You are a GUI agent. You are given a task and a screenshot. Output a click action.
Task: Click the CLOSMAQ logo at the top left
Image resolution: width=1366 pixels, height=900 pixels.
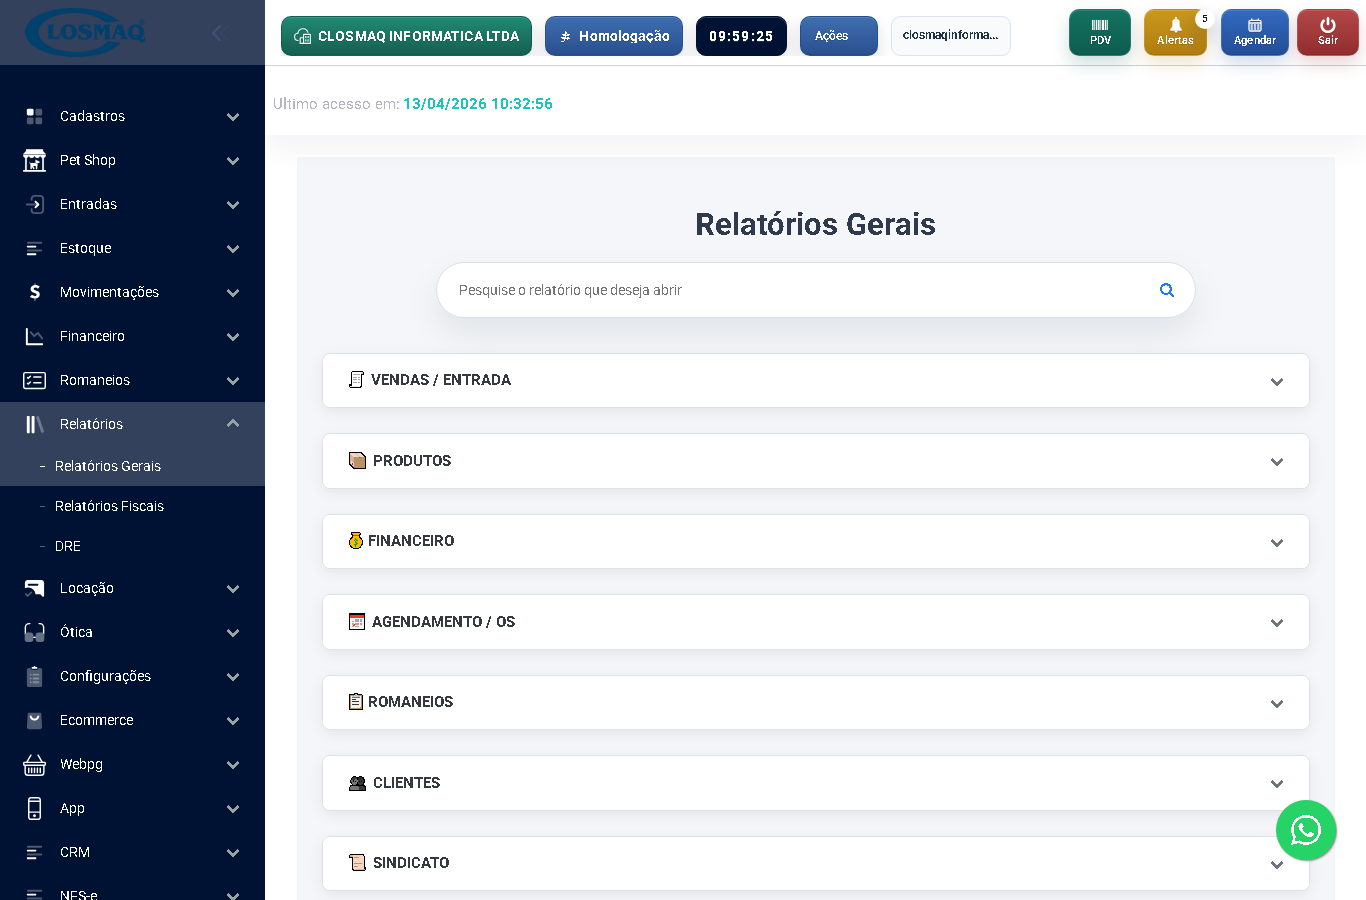click(85, 31)
